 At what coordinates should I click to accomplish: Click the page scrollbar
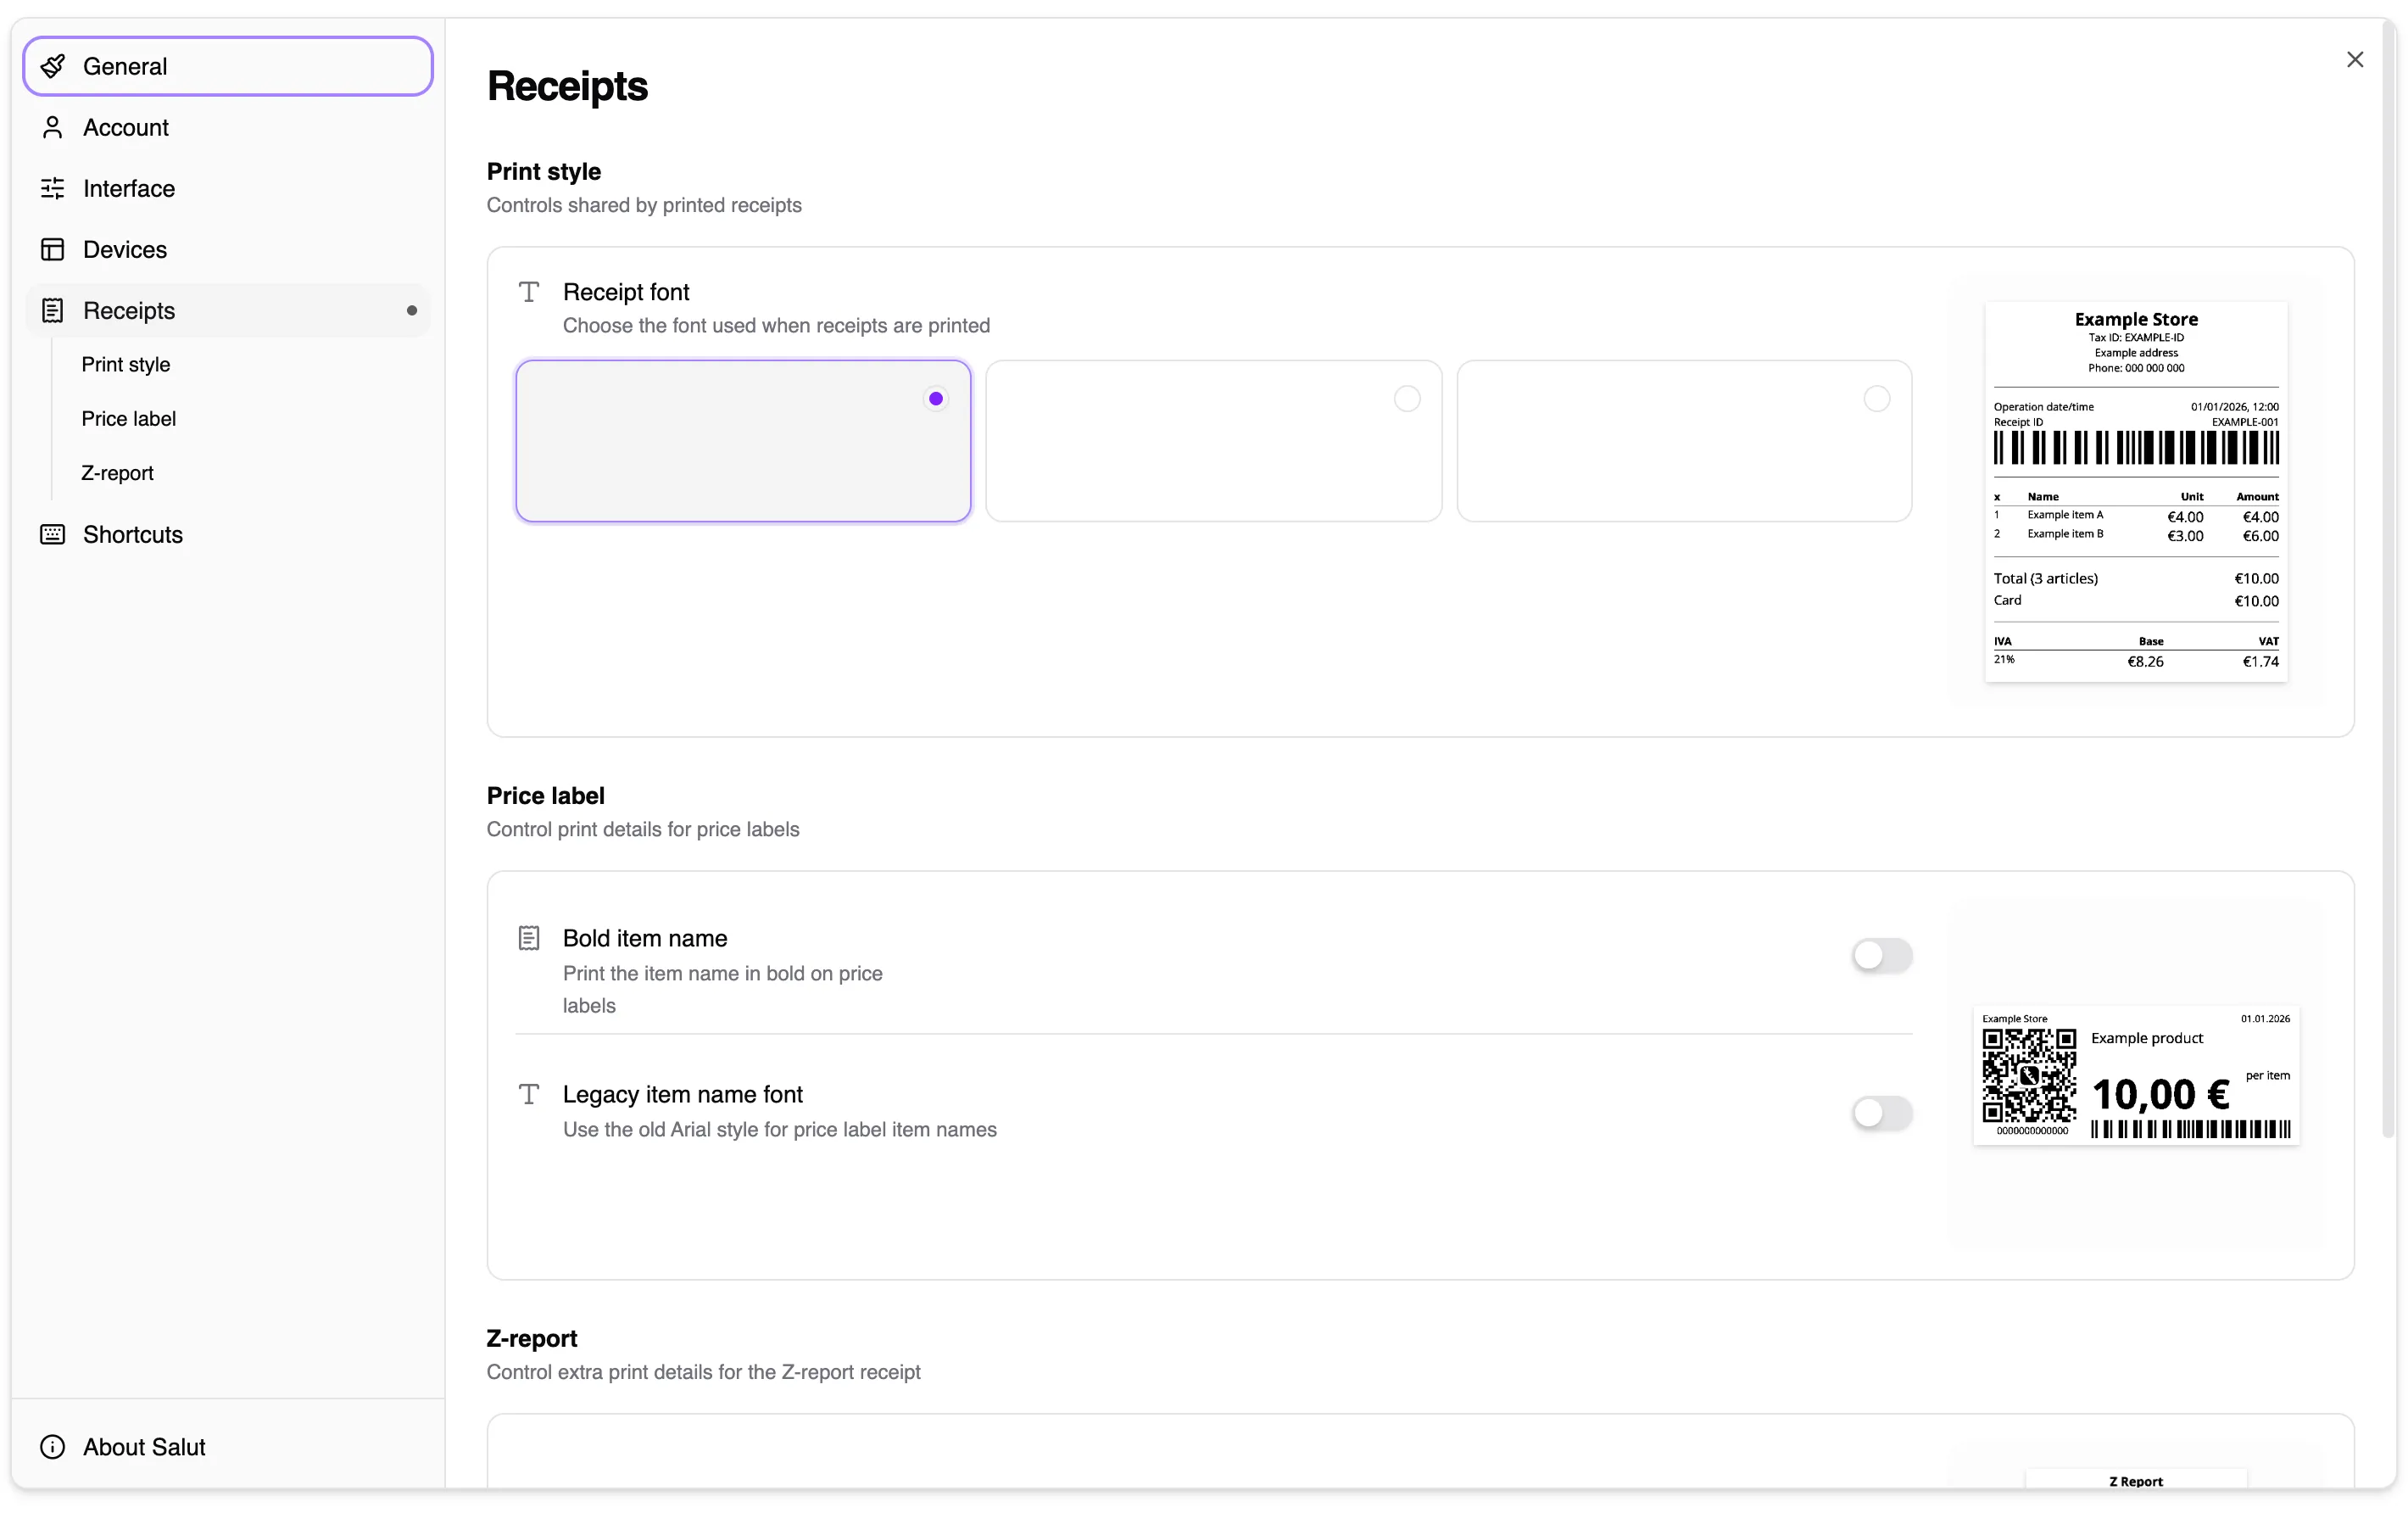tap(2389, 580)
